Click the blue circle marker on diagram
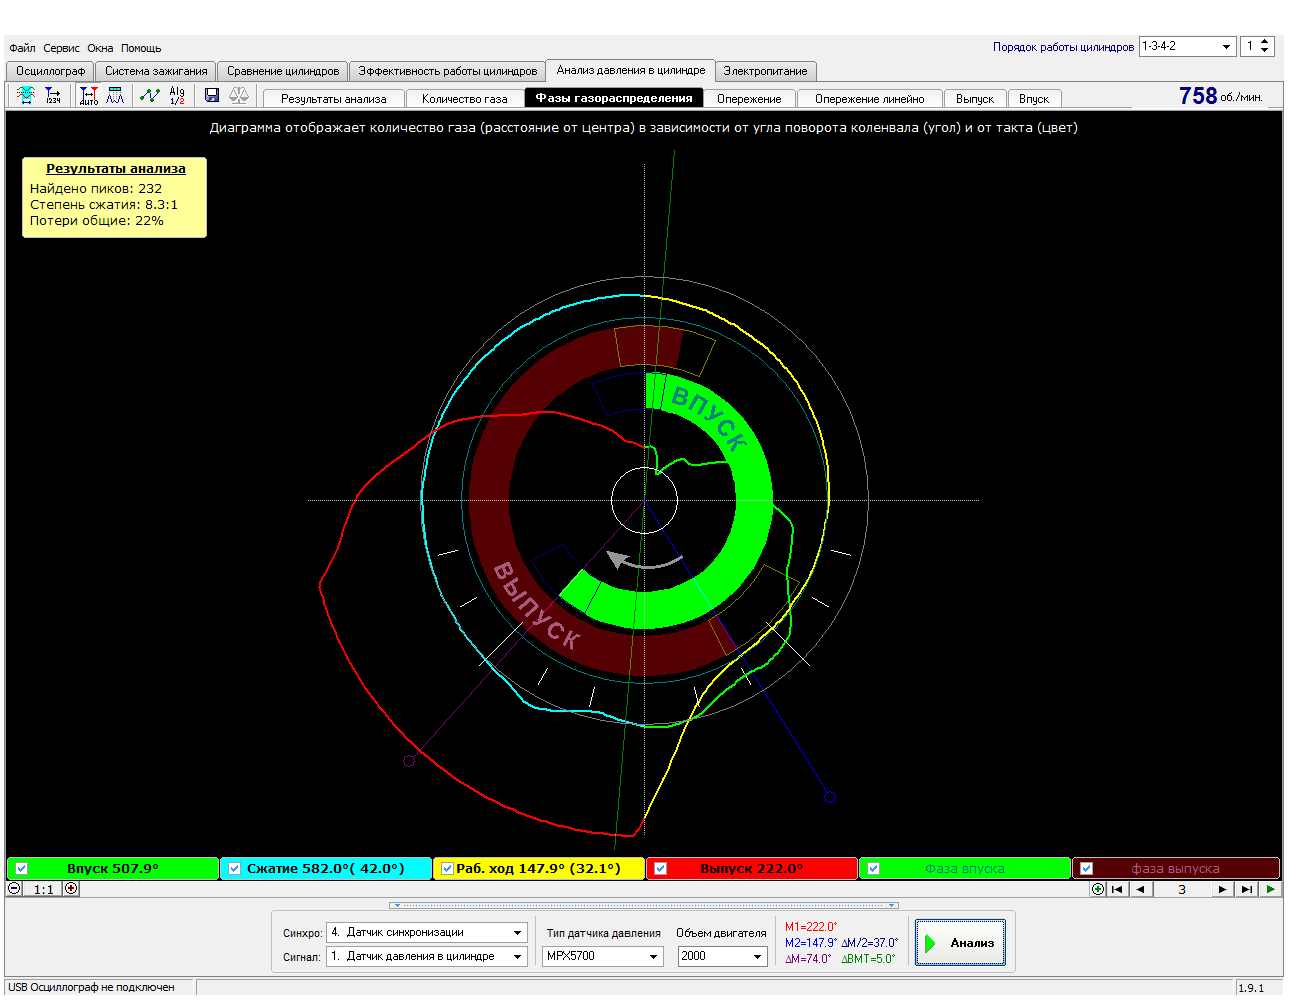 click(830, 797)
